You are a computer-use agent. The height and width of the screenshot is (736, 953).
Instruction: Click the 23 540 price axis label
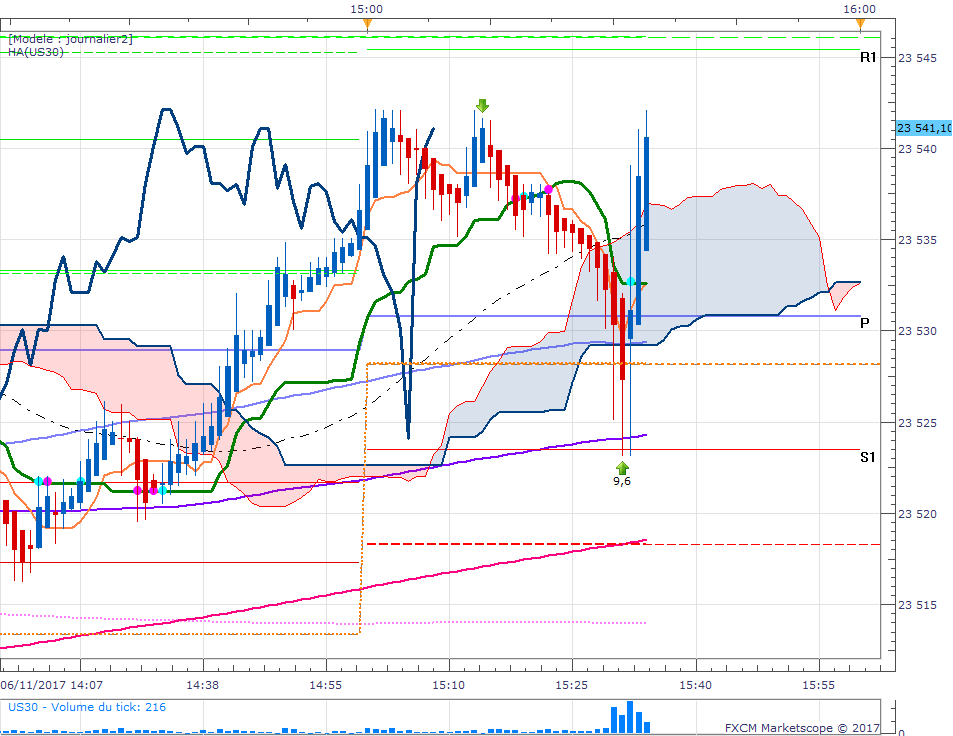[918, 149]
